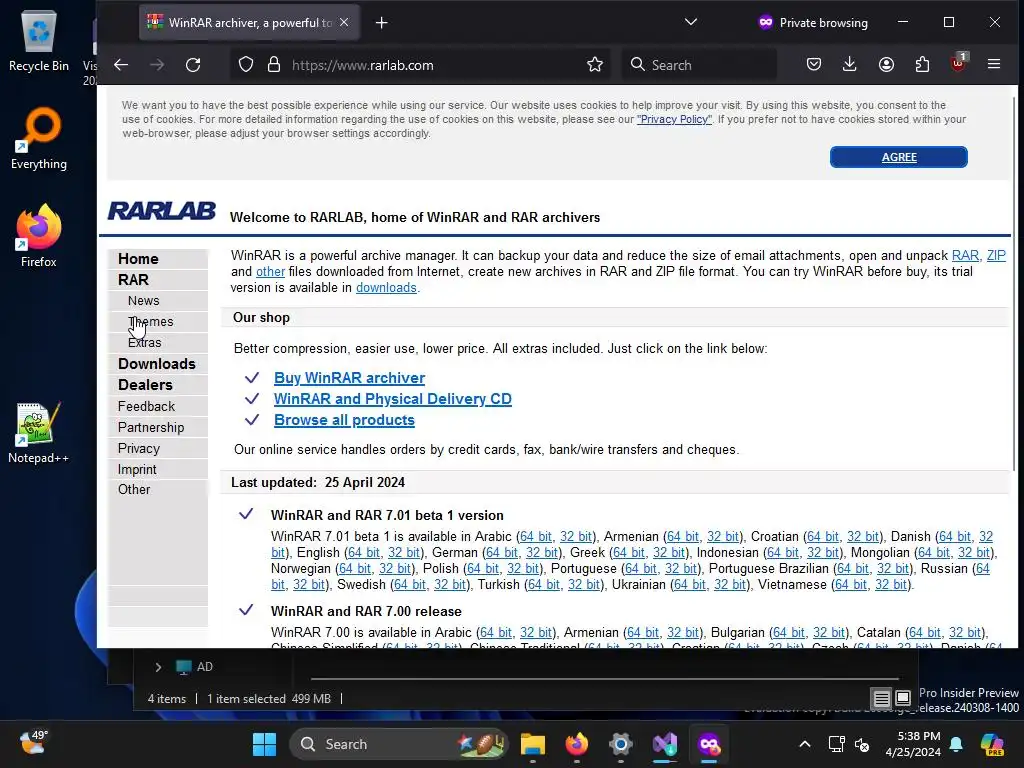This screenshot has width=1024, height=768.
Task: Go back to the previous page
Action: pyautogui.click(x=121, y=65)
